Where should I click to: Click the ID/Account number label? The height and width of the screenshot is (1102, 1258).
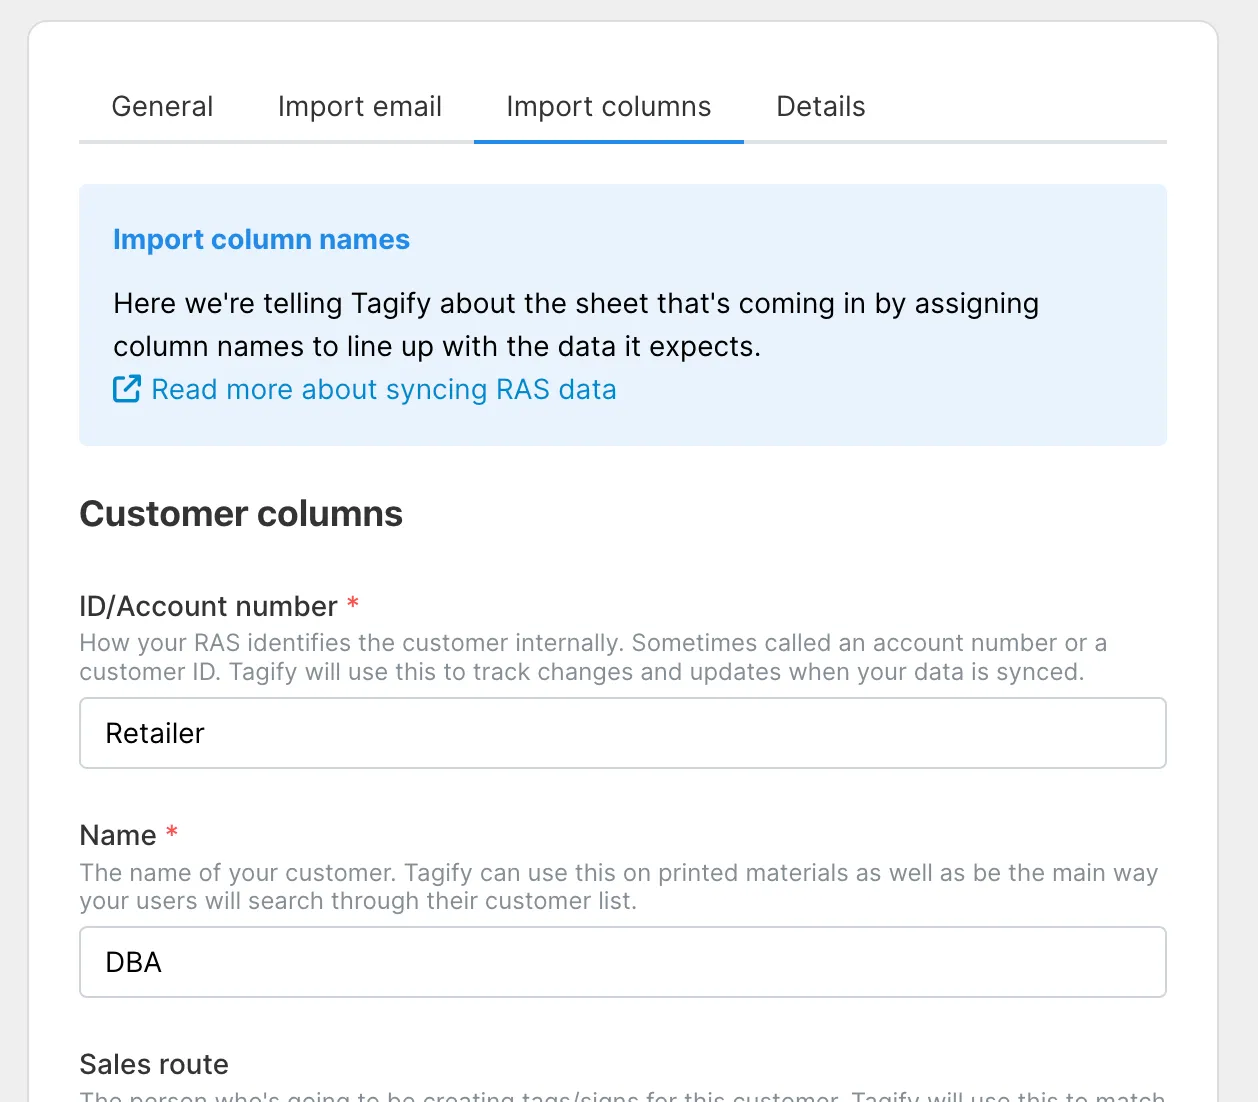pyautogui.click(x=209, y=606)
